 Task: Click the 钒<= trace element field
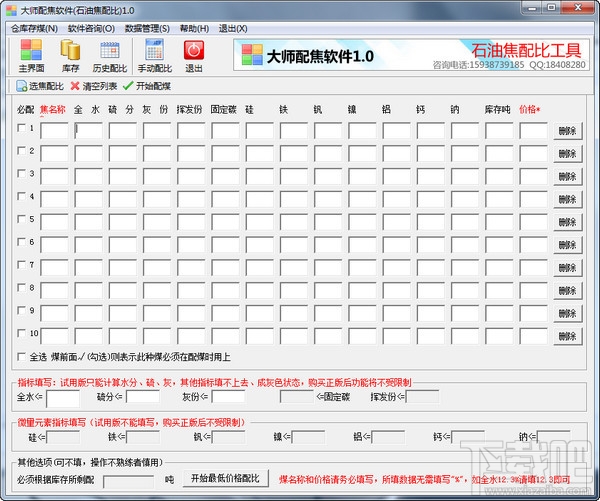tap(228, 437)
